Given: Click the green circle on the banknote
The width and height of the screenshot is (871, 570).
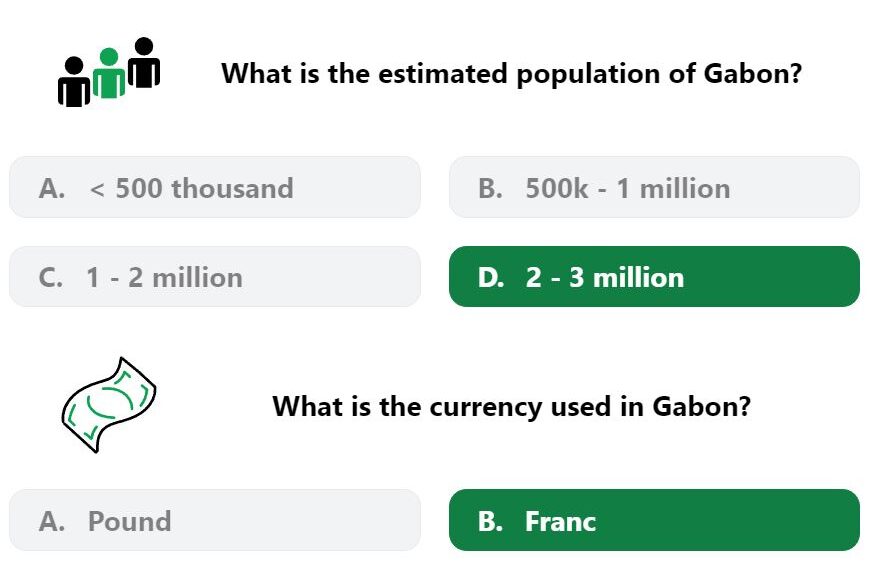Looking at the screenshot, I should (109, 401).
